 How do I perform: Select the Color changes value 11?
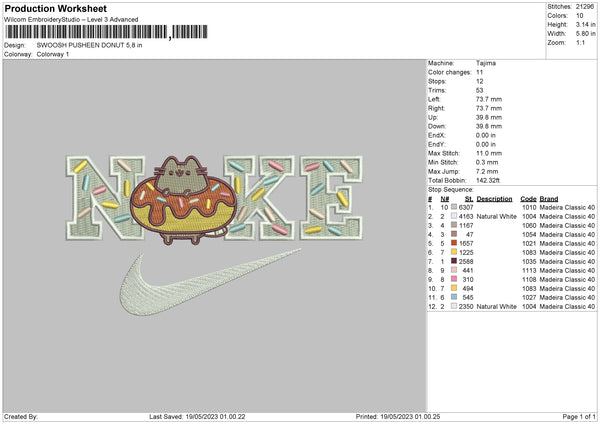(479, 72)
